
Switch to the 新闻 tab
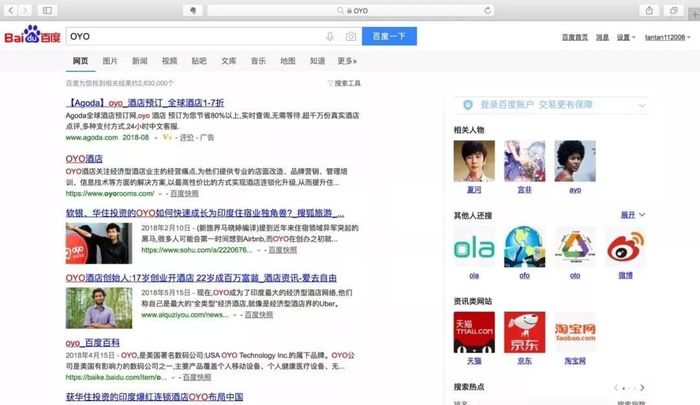140,61
